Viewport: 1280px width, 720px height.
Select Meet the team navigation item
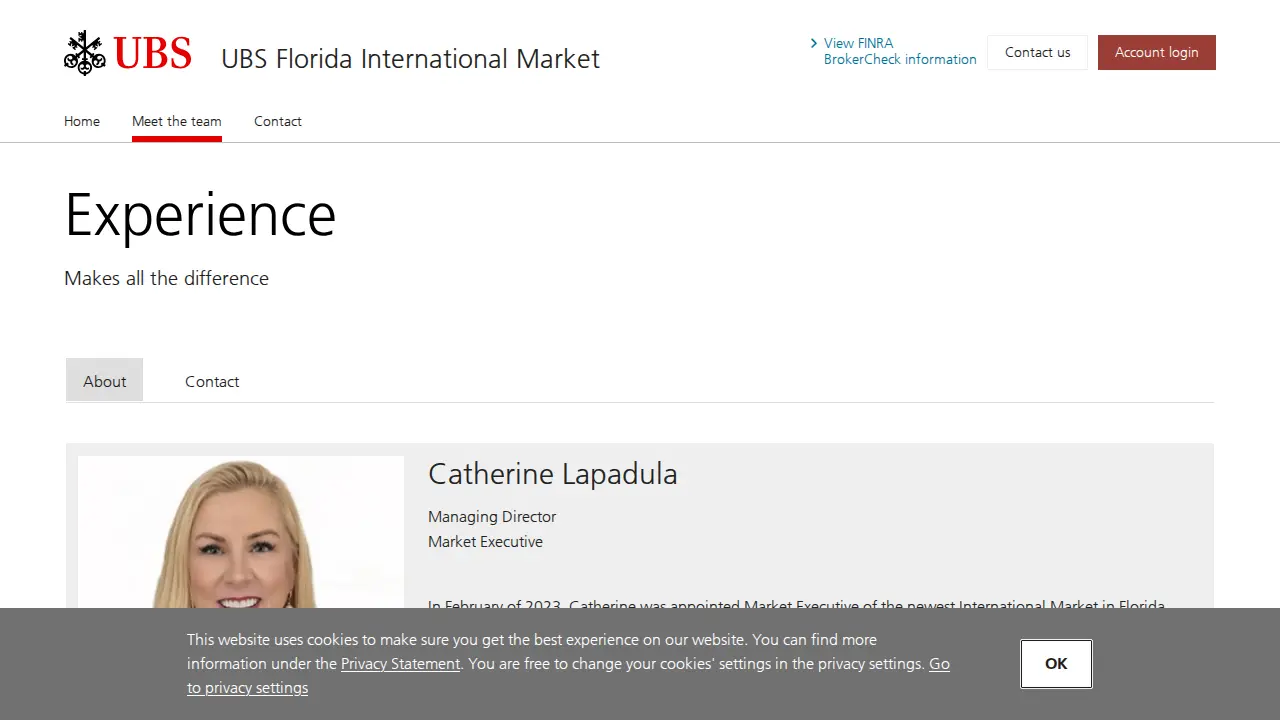coord(177,121)
